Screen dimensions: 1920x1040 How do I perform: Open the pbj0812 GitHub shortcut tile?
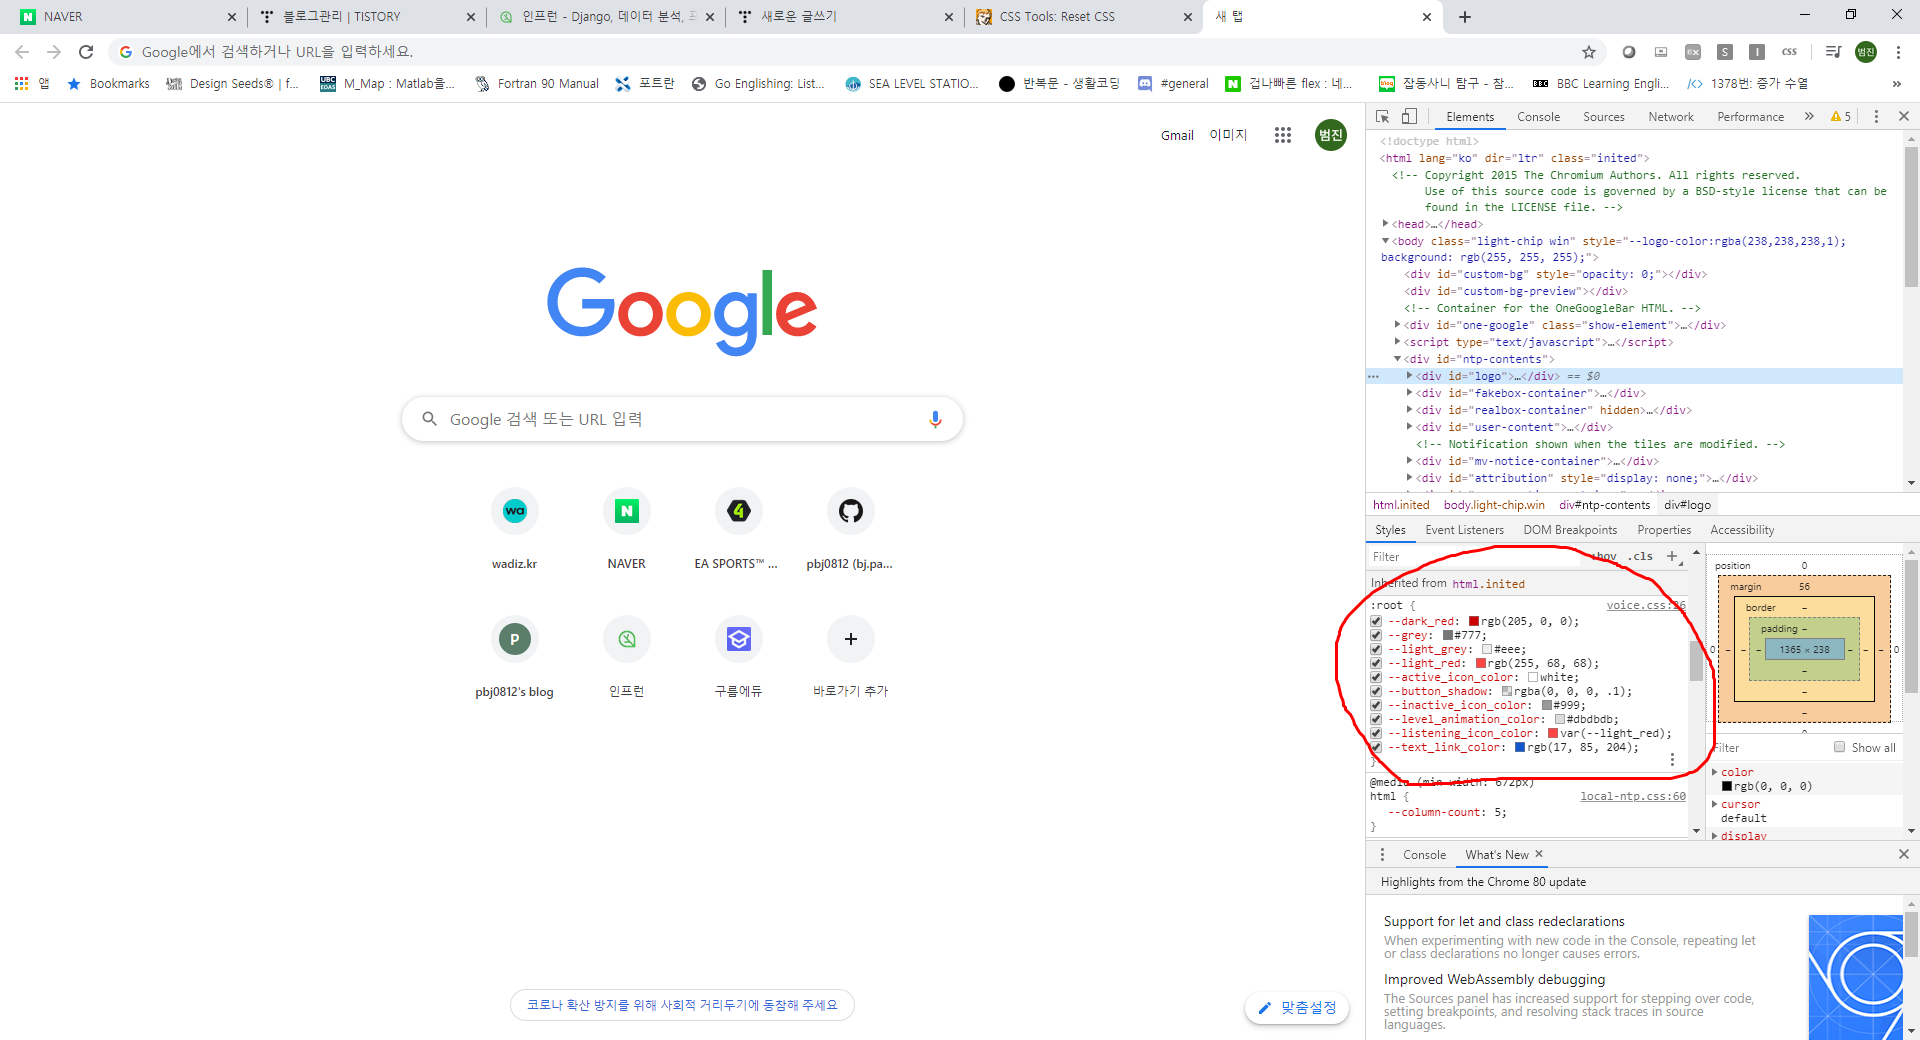coord(850,528)
